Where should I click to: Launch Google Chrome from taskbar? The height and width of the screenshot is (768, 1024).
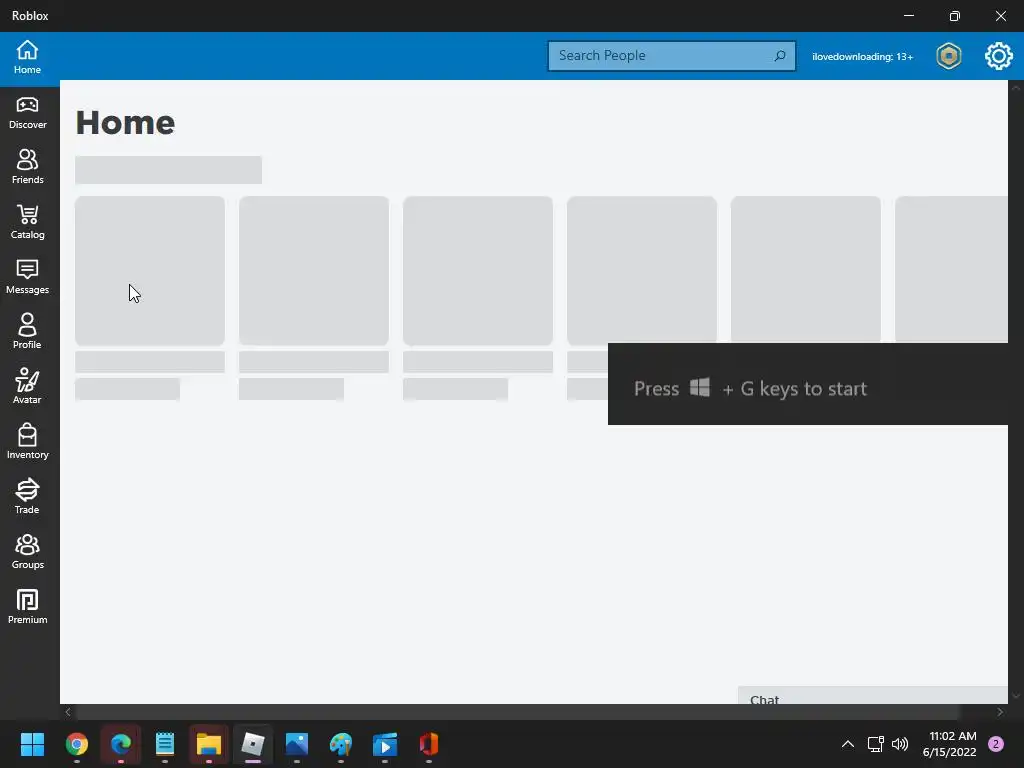(76, 744)
